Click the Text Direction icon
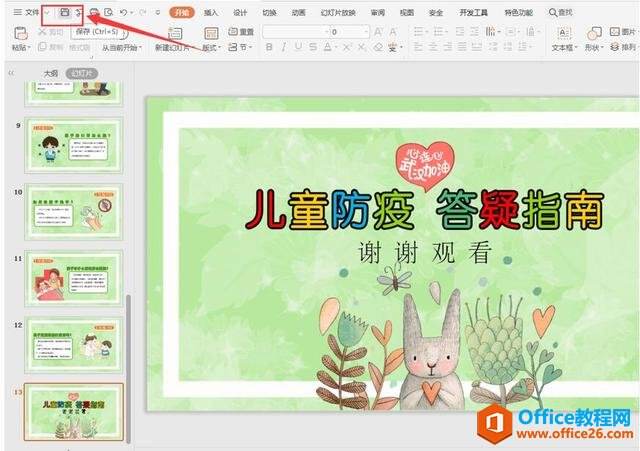640x451 pixels. tap(491, 31)
